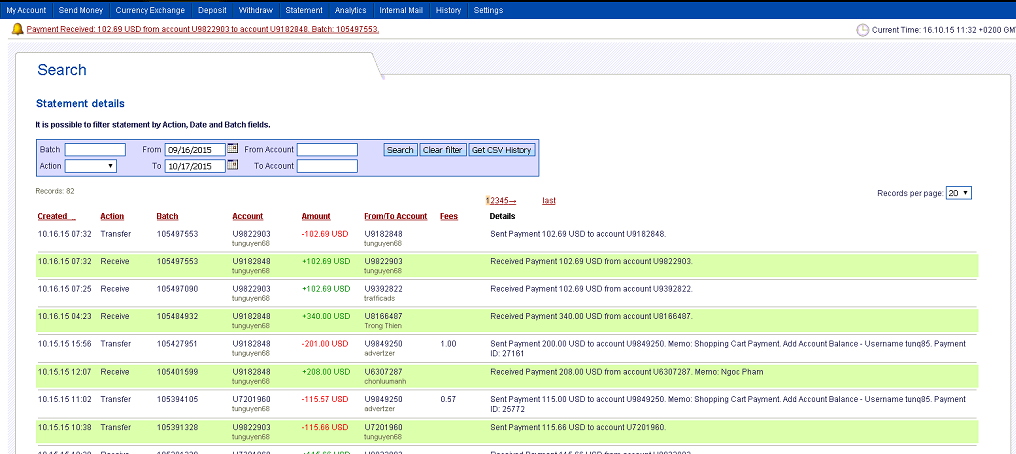Open the Statement menu item

coord(304,10)
